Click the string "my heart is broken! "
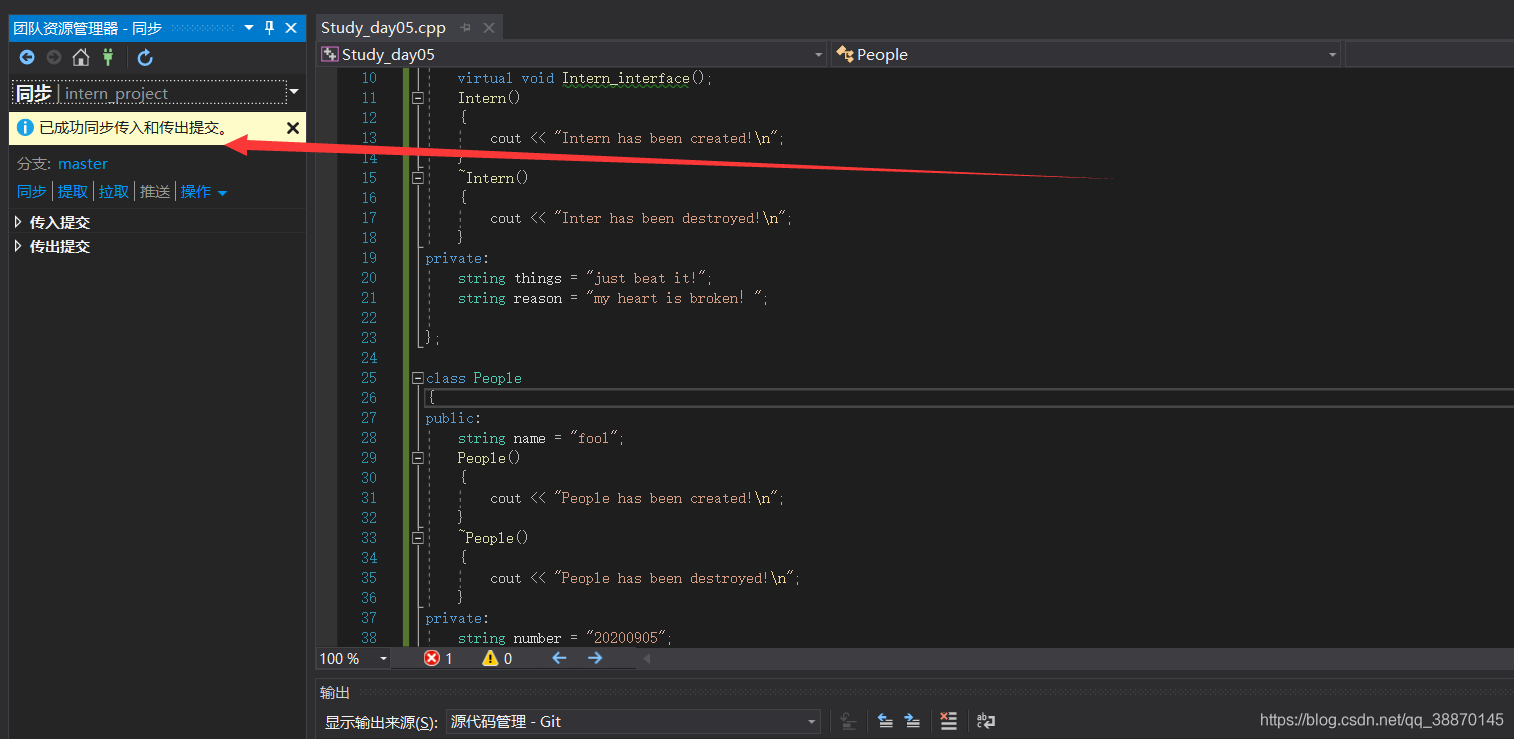The width and height of the screenshot is (1514, 739). tap(674, 298)
